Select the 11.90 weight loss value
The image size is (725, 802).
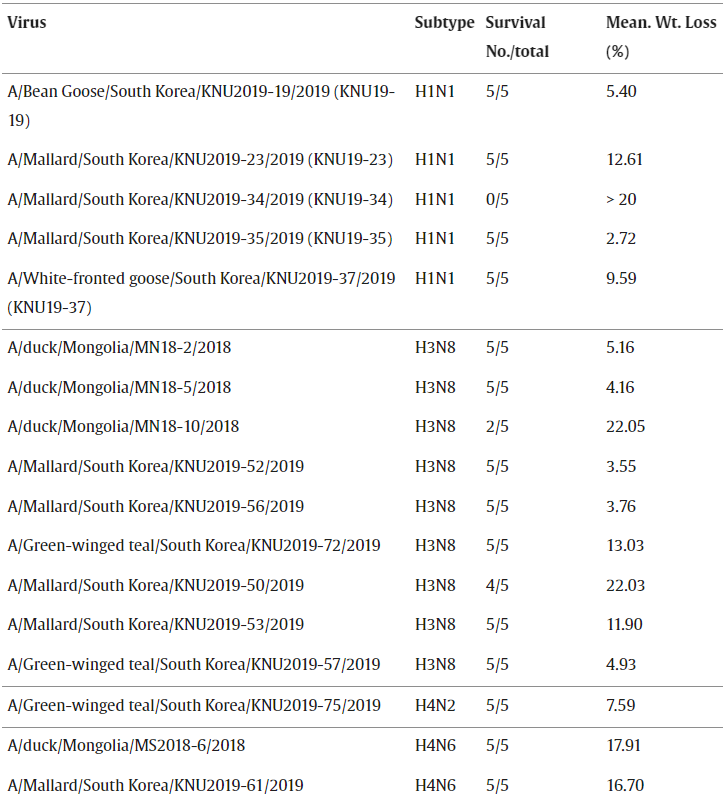tap(624, 625)
